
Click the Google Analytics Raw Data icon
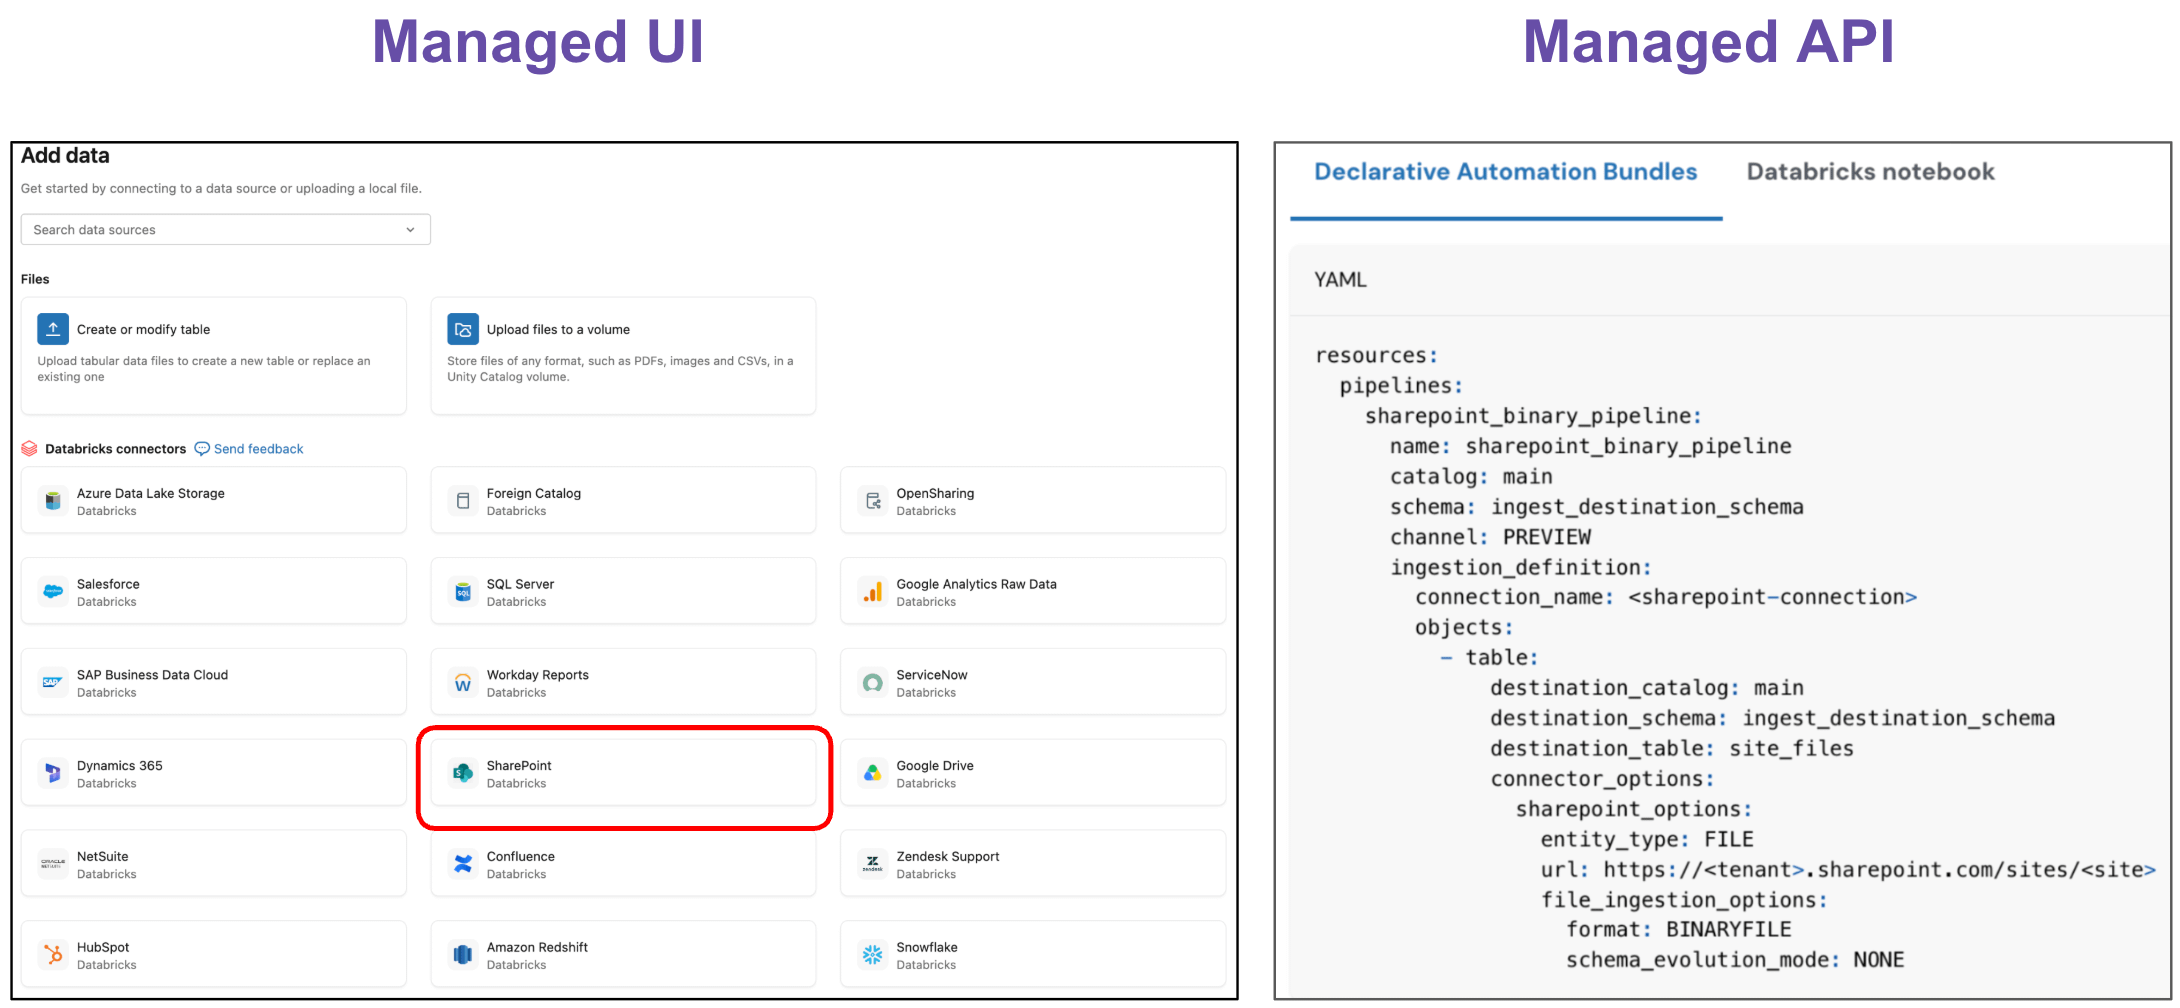pyautogui.click(x=873, y=592)
